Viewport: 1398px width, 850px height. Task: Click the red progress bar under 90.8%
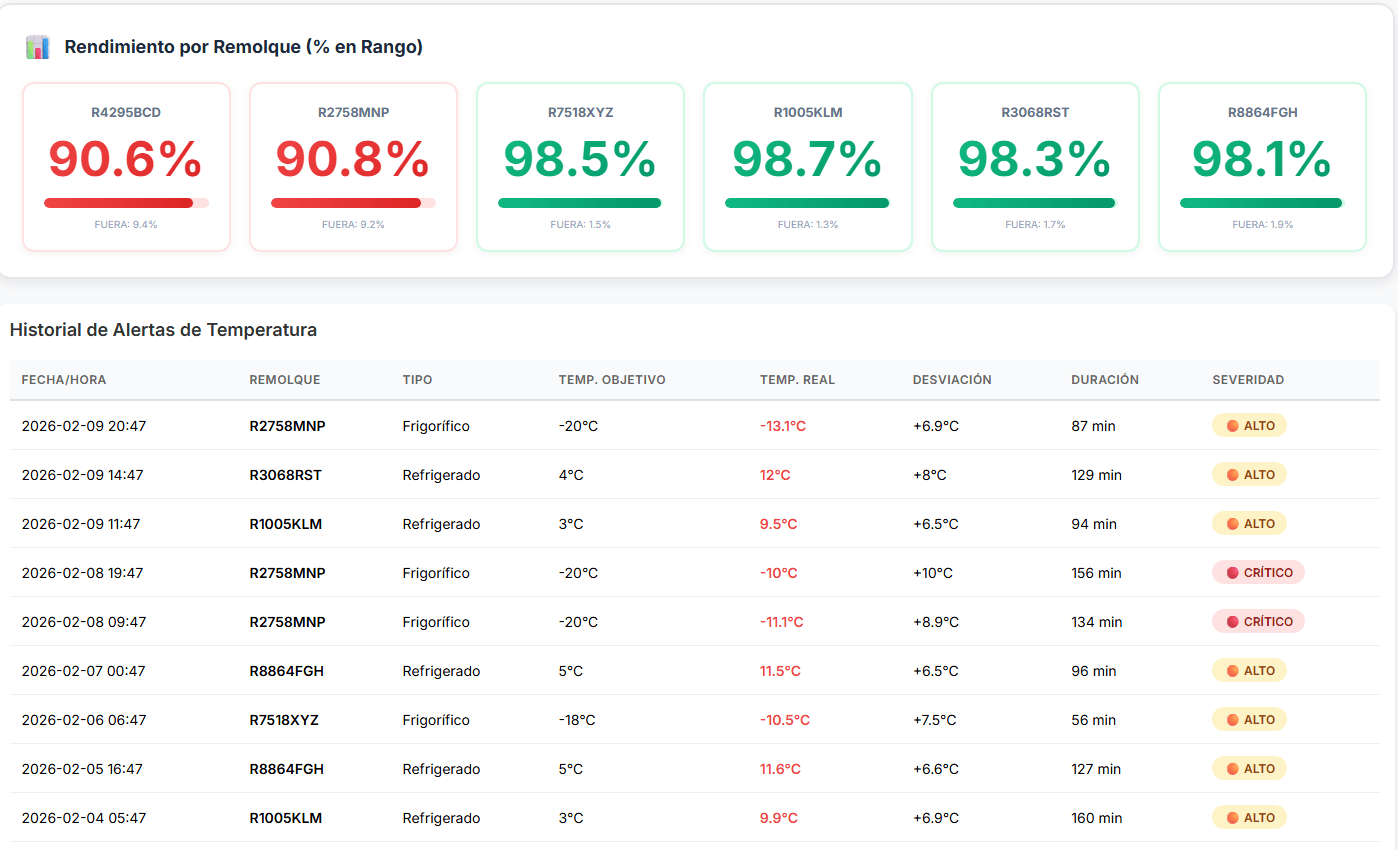coord(346,203)
